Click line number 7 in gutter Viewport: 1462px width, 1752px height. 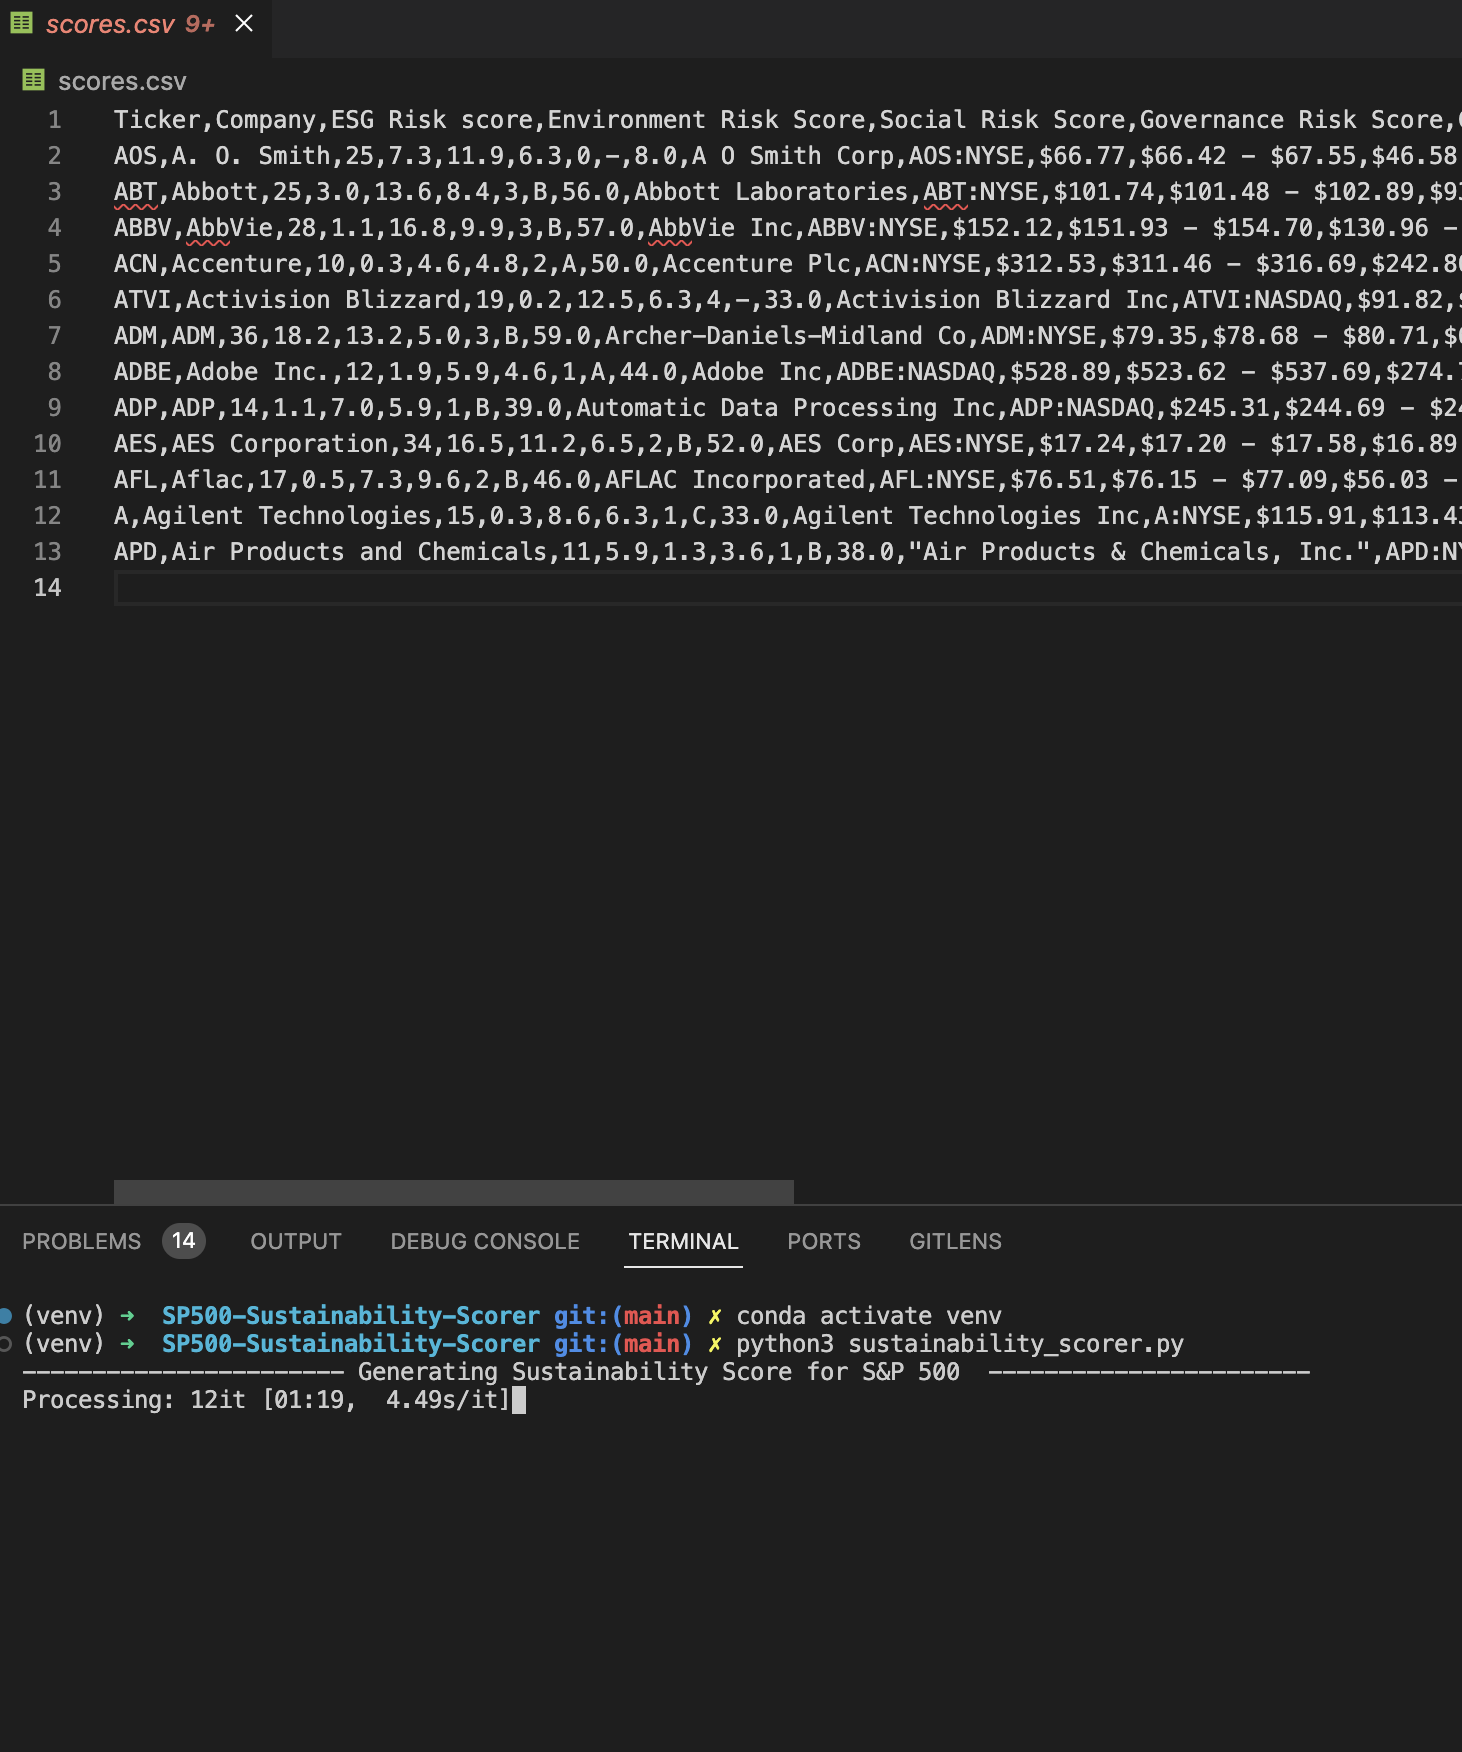[x=55, y=336]
